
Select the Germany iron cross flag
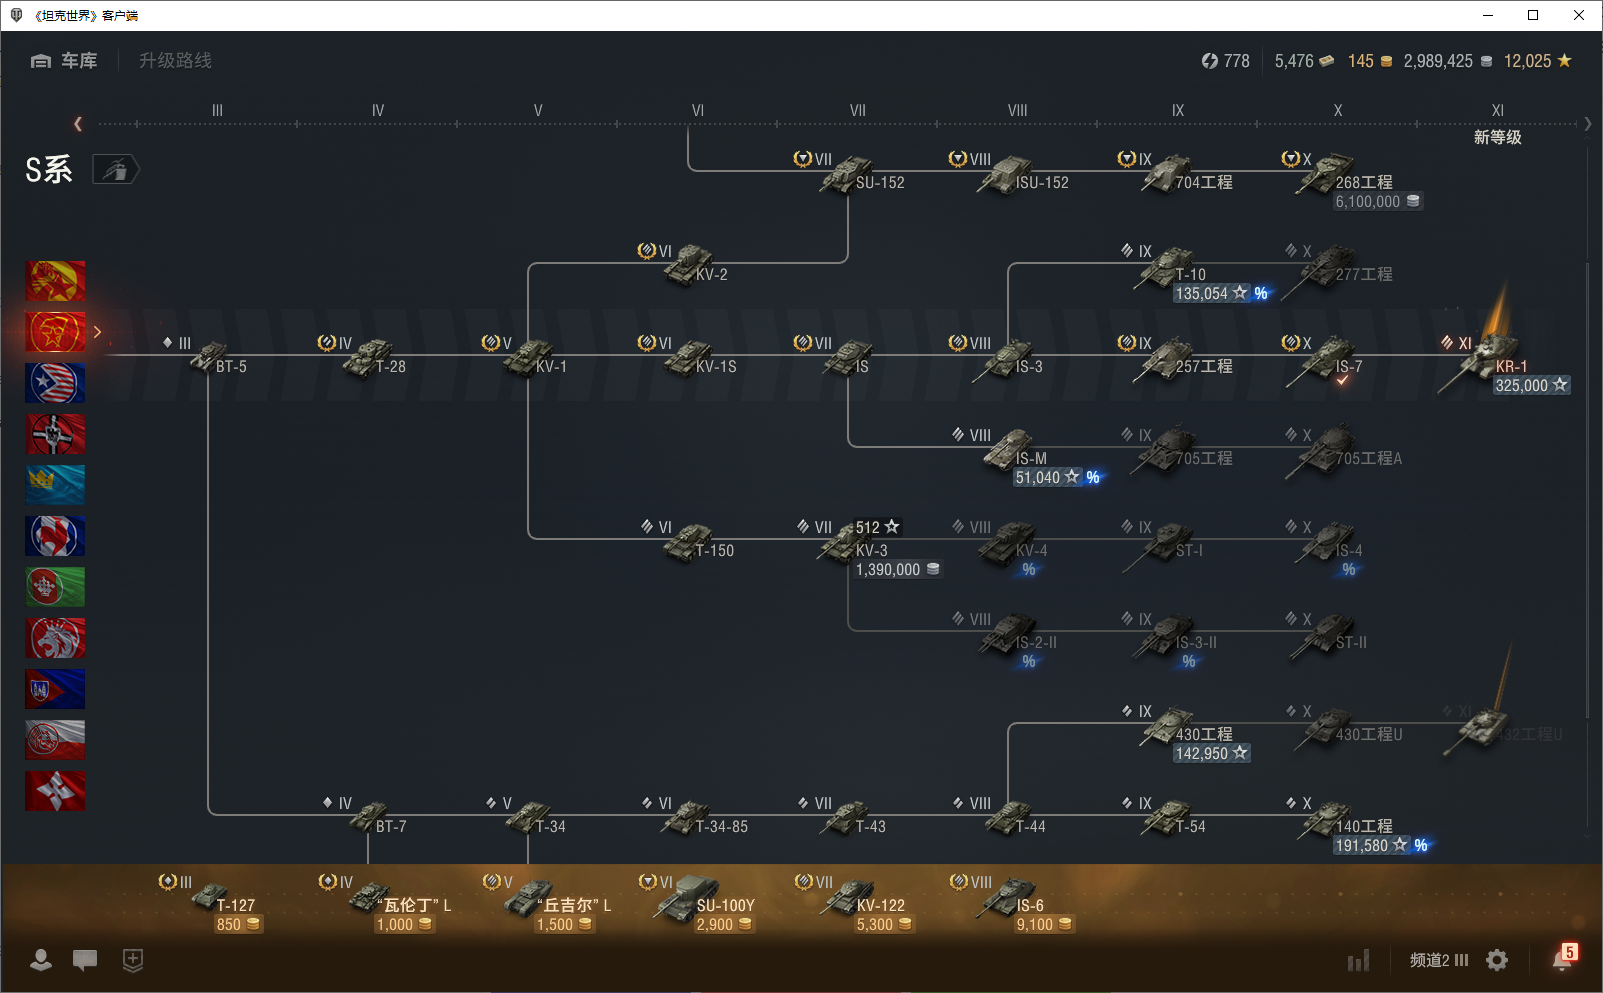(x=55, y=434)
